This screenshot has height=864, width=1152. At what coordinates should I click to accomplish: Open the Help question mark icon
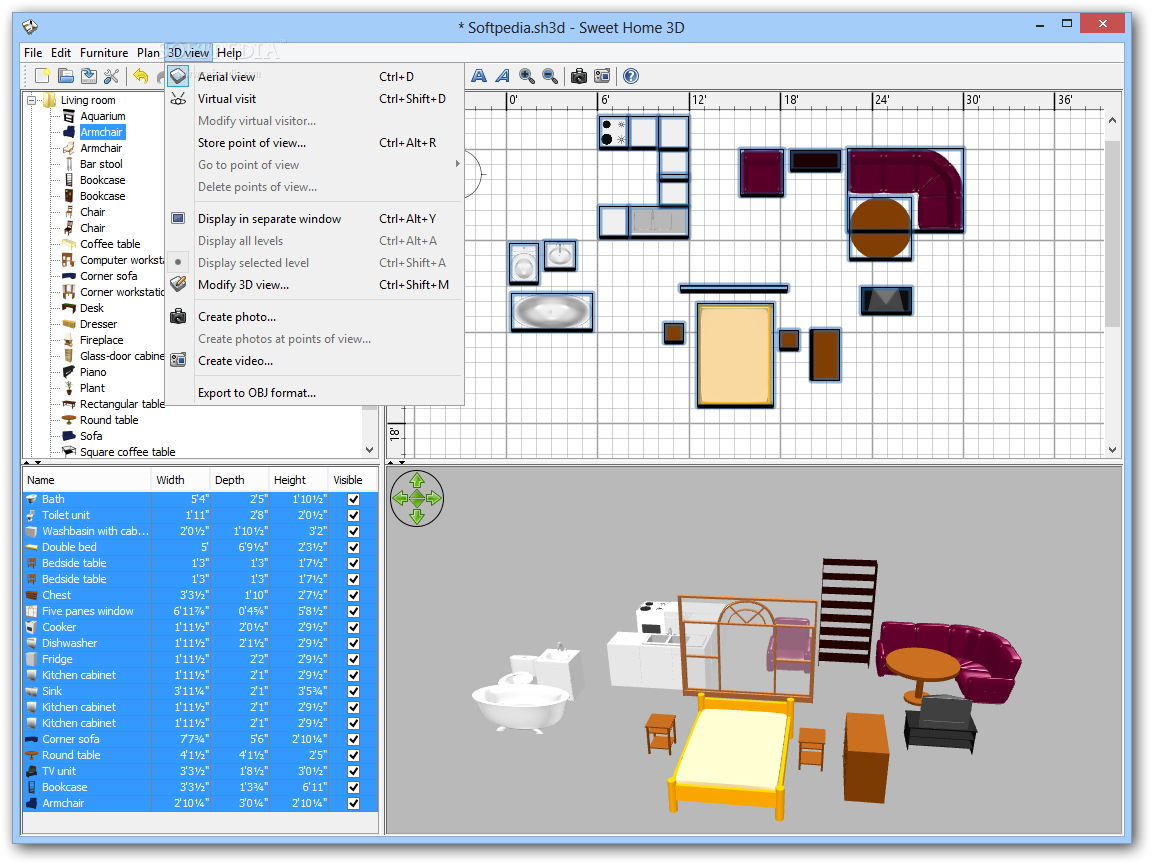coord(630,76)
